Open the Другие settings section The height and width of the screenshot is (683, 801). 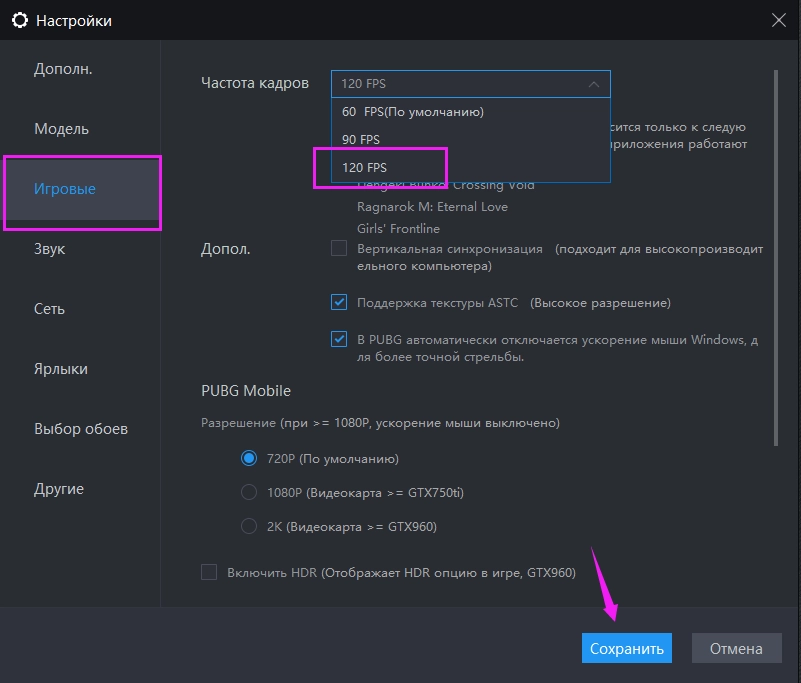click(60, 488)
